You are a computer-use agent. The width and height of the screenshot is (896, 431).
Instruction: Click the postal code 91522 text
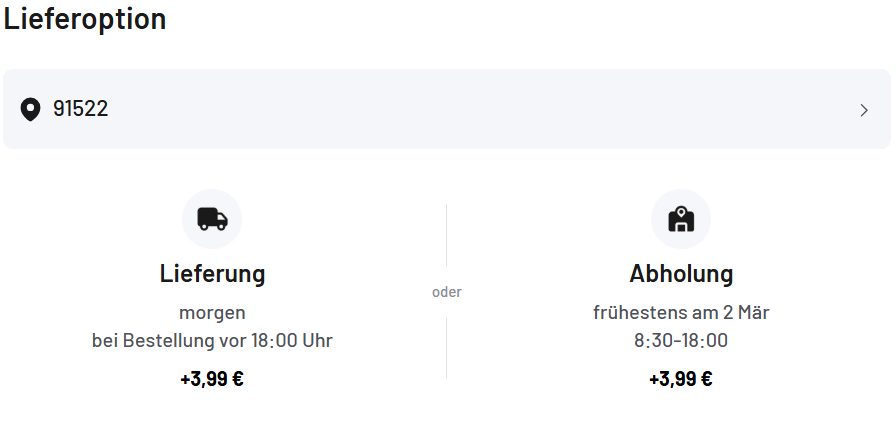pyautogui.click(x=81, y=109)
